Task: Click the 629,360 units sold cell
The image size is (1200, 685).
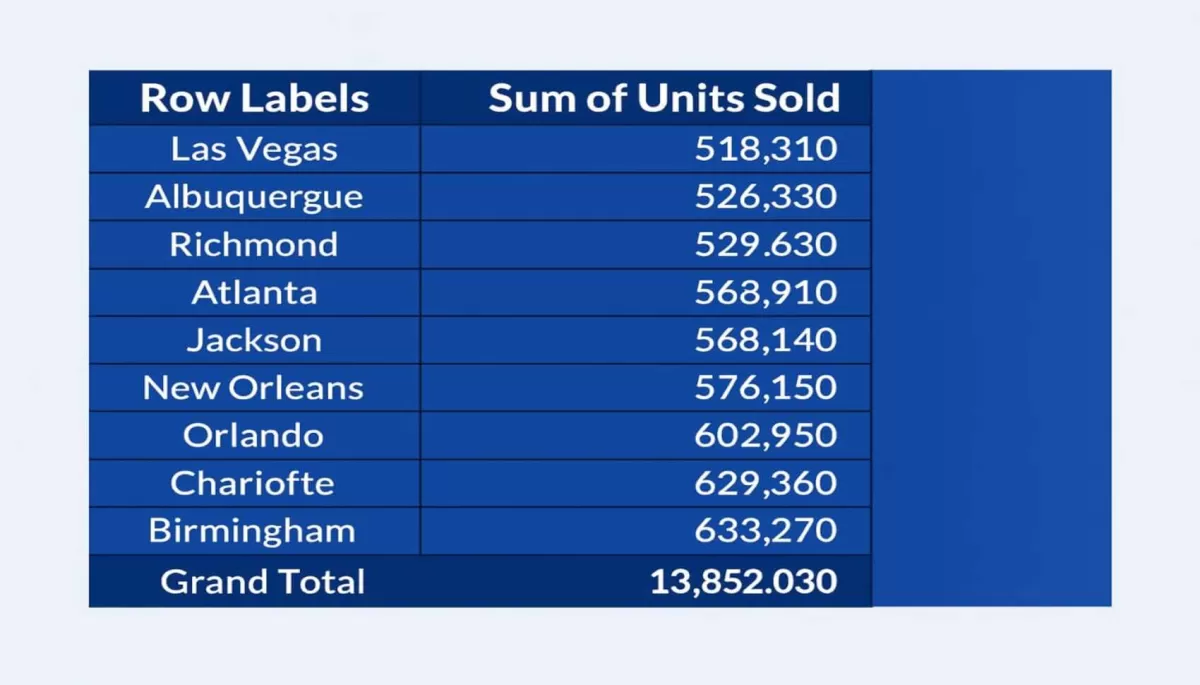Action: tap(765, 483)
